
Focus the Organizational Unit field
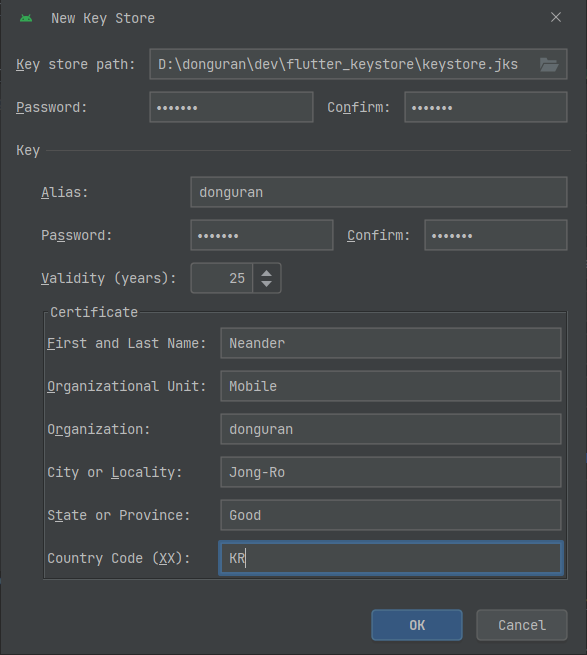(391, 386)
